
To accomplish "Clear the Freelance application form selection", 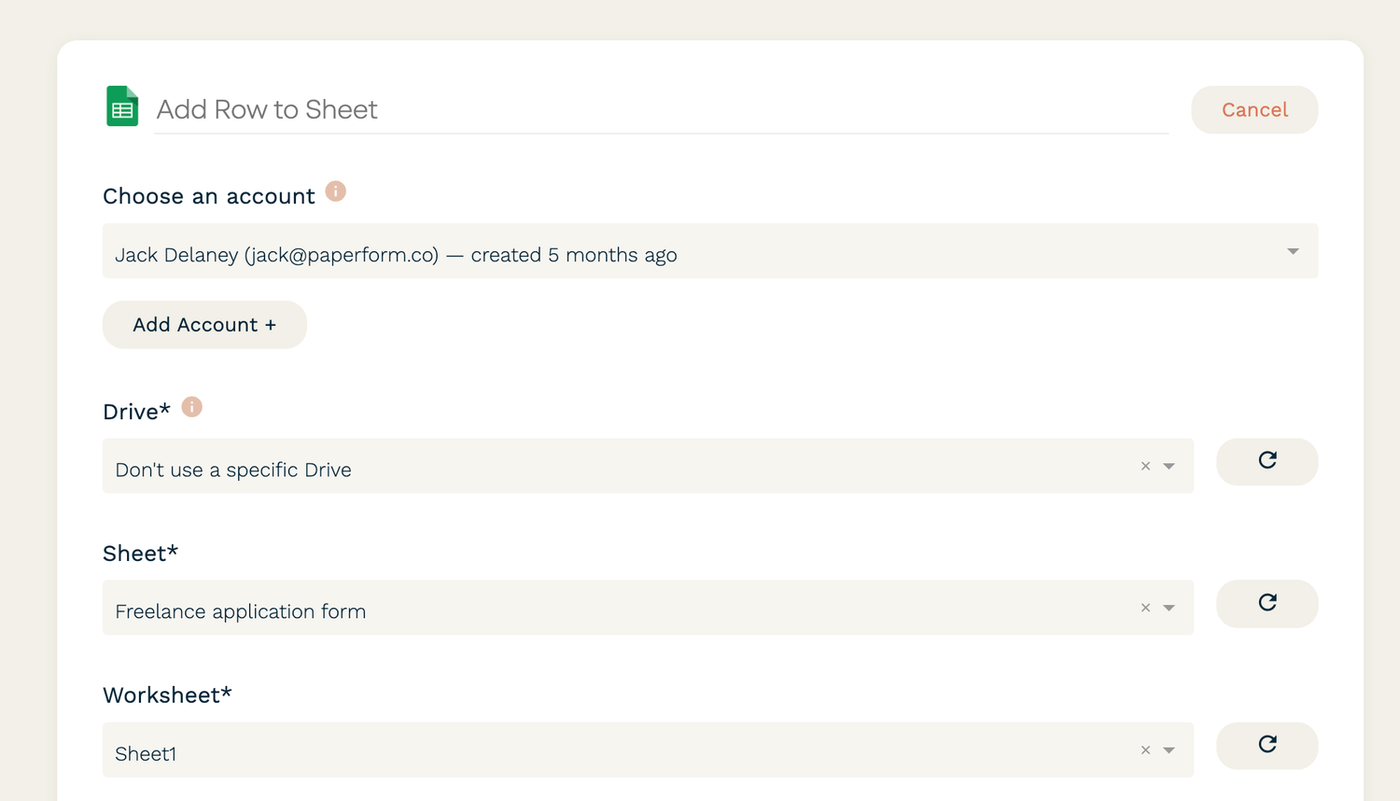I will [1146, 608].
